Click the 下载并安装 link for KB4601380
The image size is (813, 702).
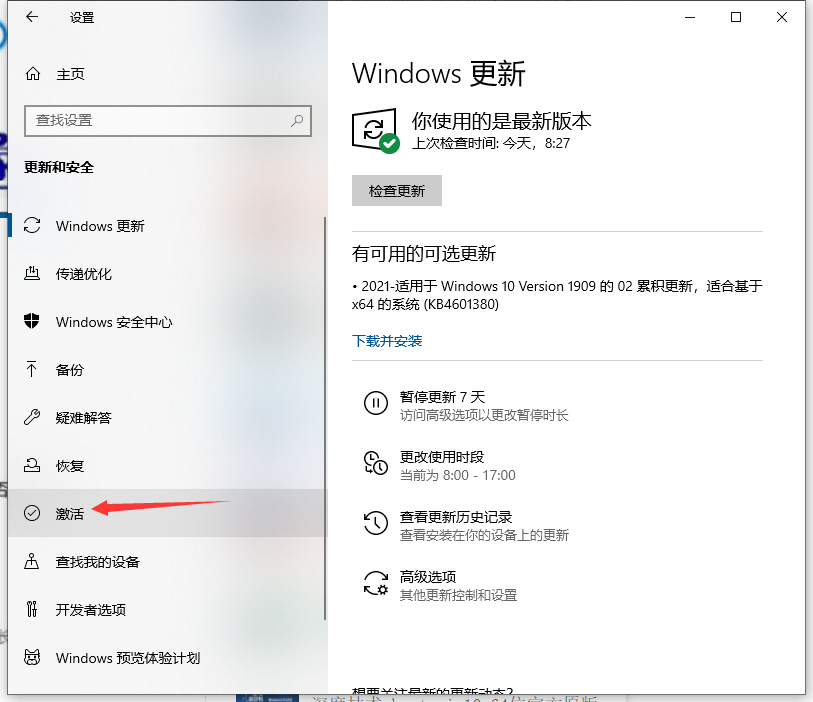[x=387, y=340]
